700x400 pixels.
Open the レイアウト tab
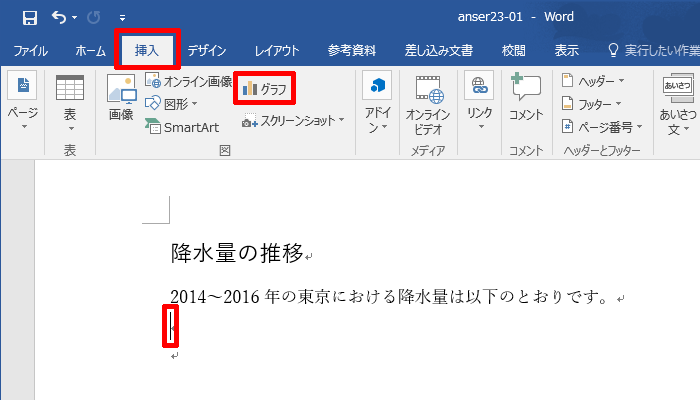tap(277, 50)
